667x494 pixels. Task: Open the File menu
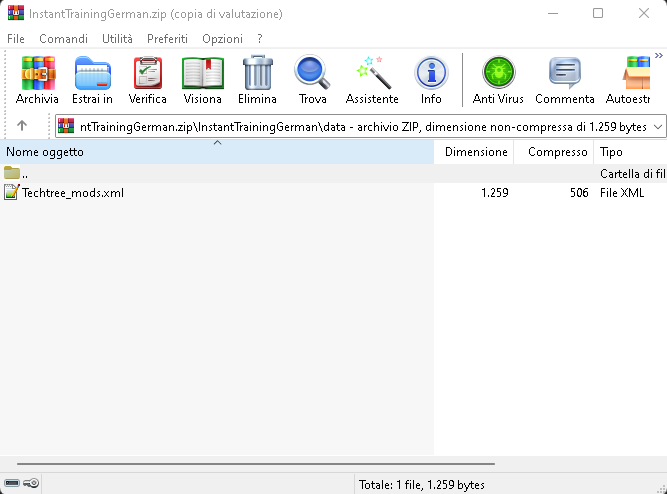click(x=16, y=39)
